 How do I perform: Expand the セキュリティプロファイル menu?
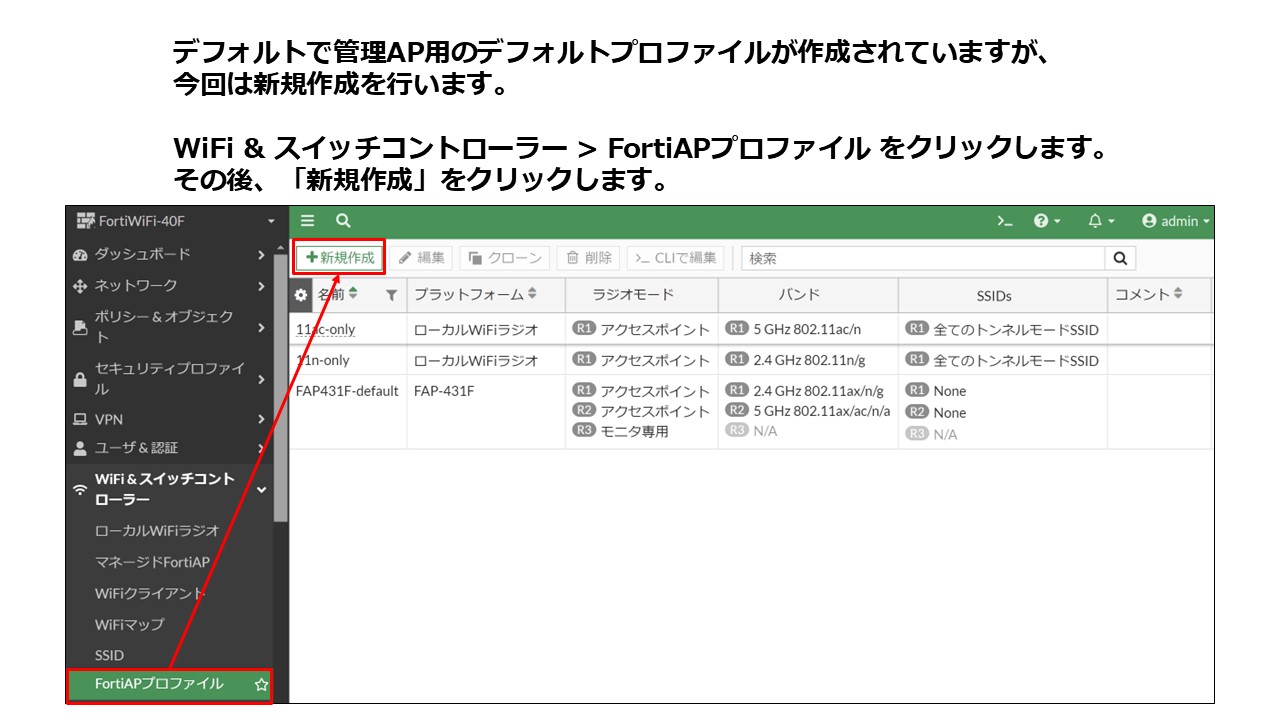coord(170,378)
